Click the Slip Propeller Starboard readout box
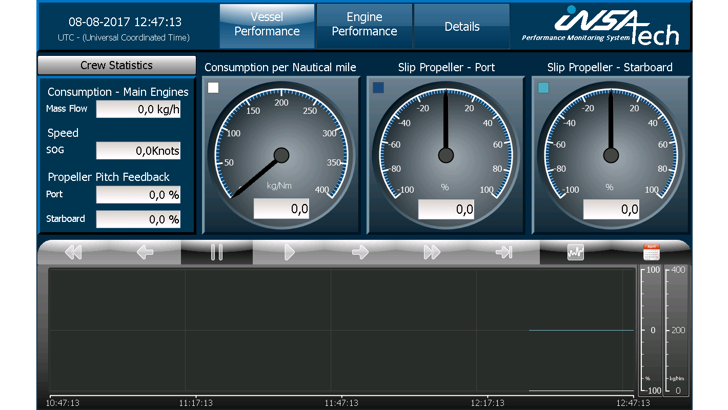Screen dimensions: 728x410 pyautogui.click(x=611, y=209)
